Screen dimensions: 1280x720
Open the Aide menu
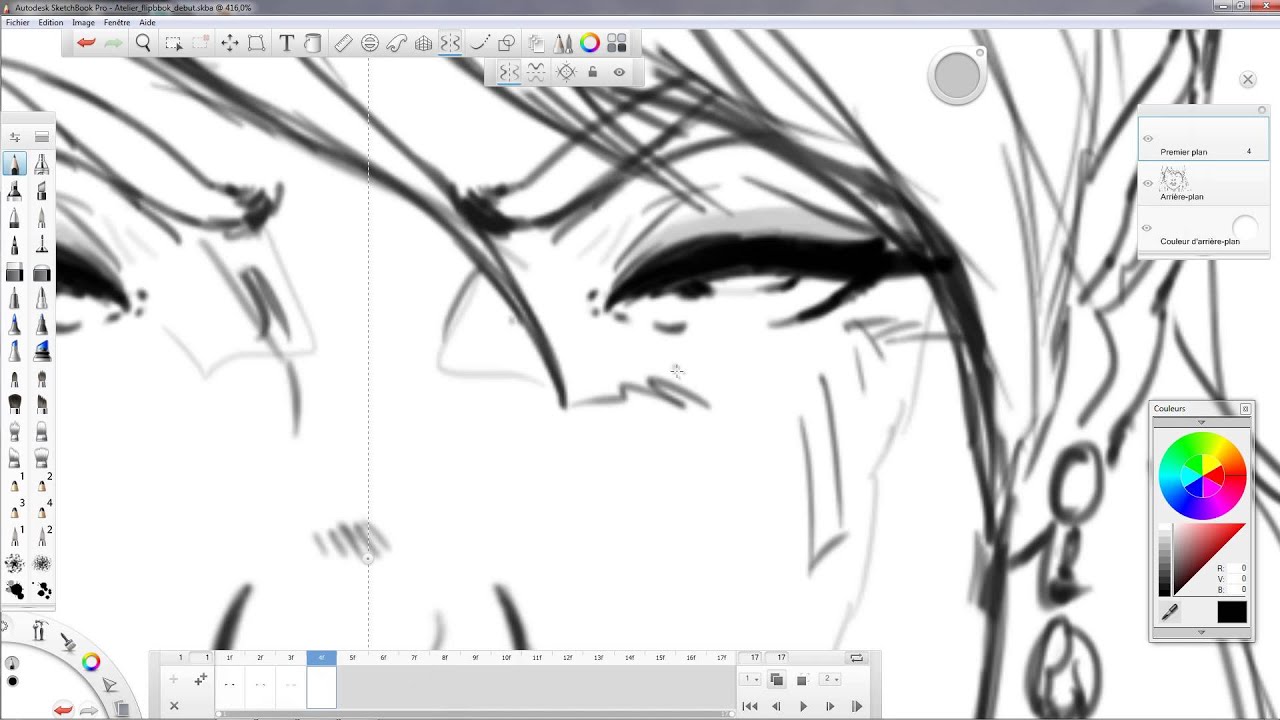point(147,22)
